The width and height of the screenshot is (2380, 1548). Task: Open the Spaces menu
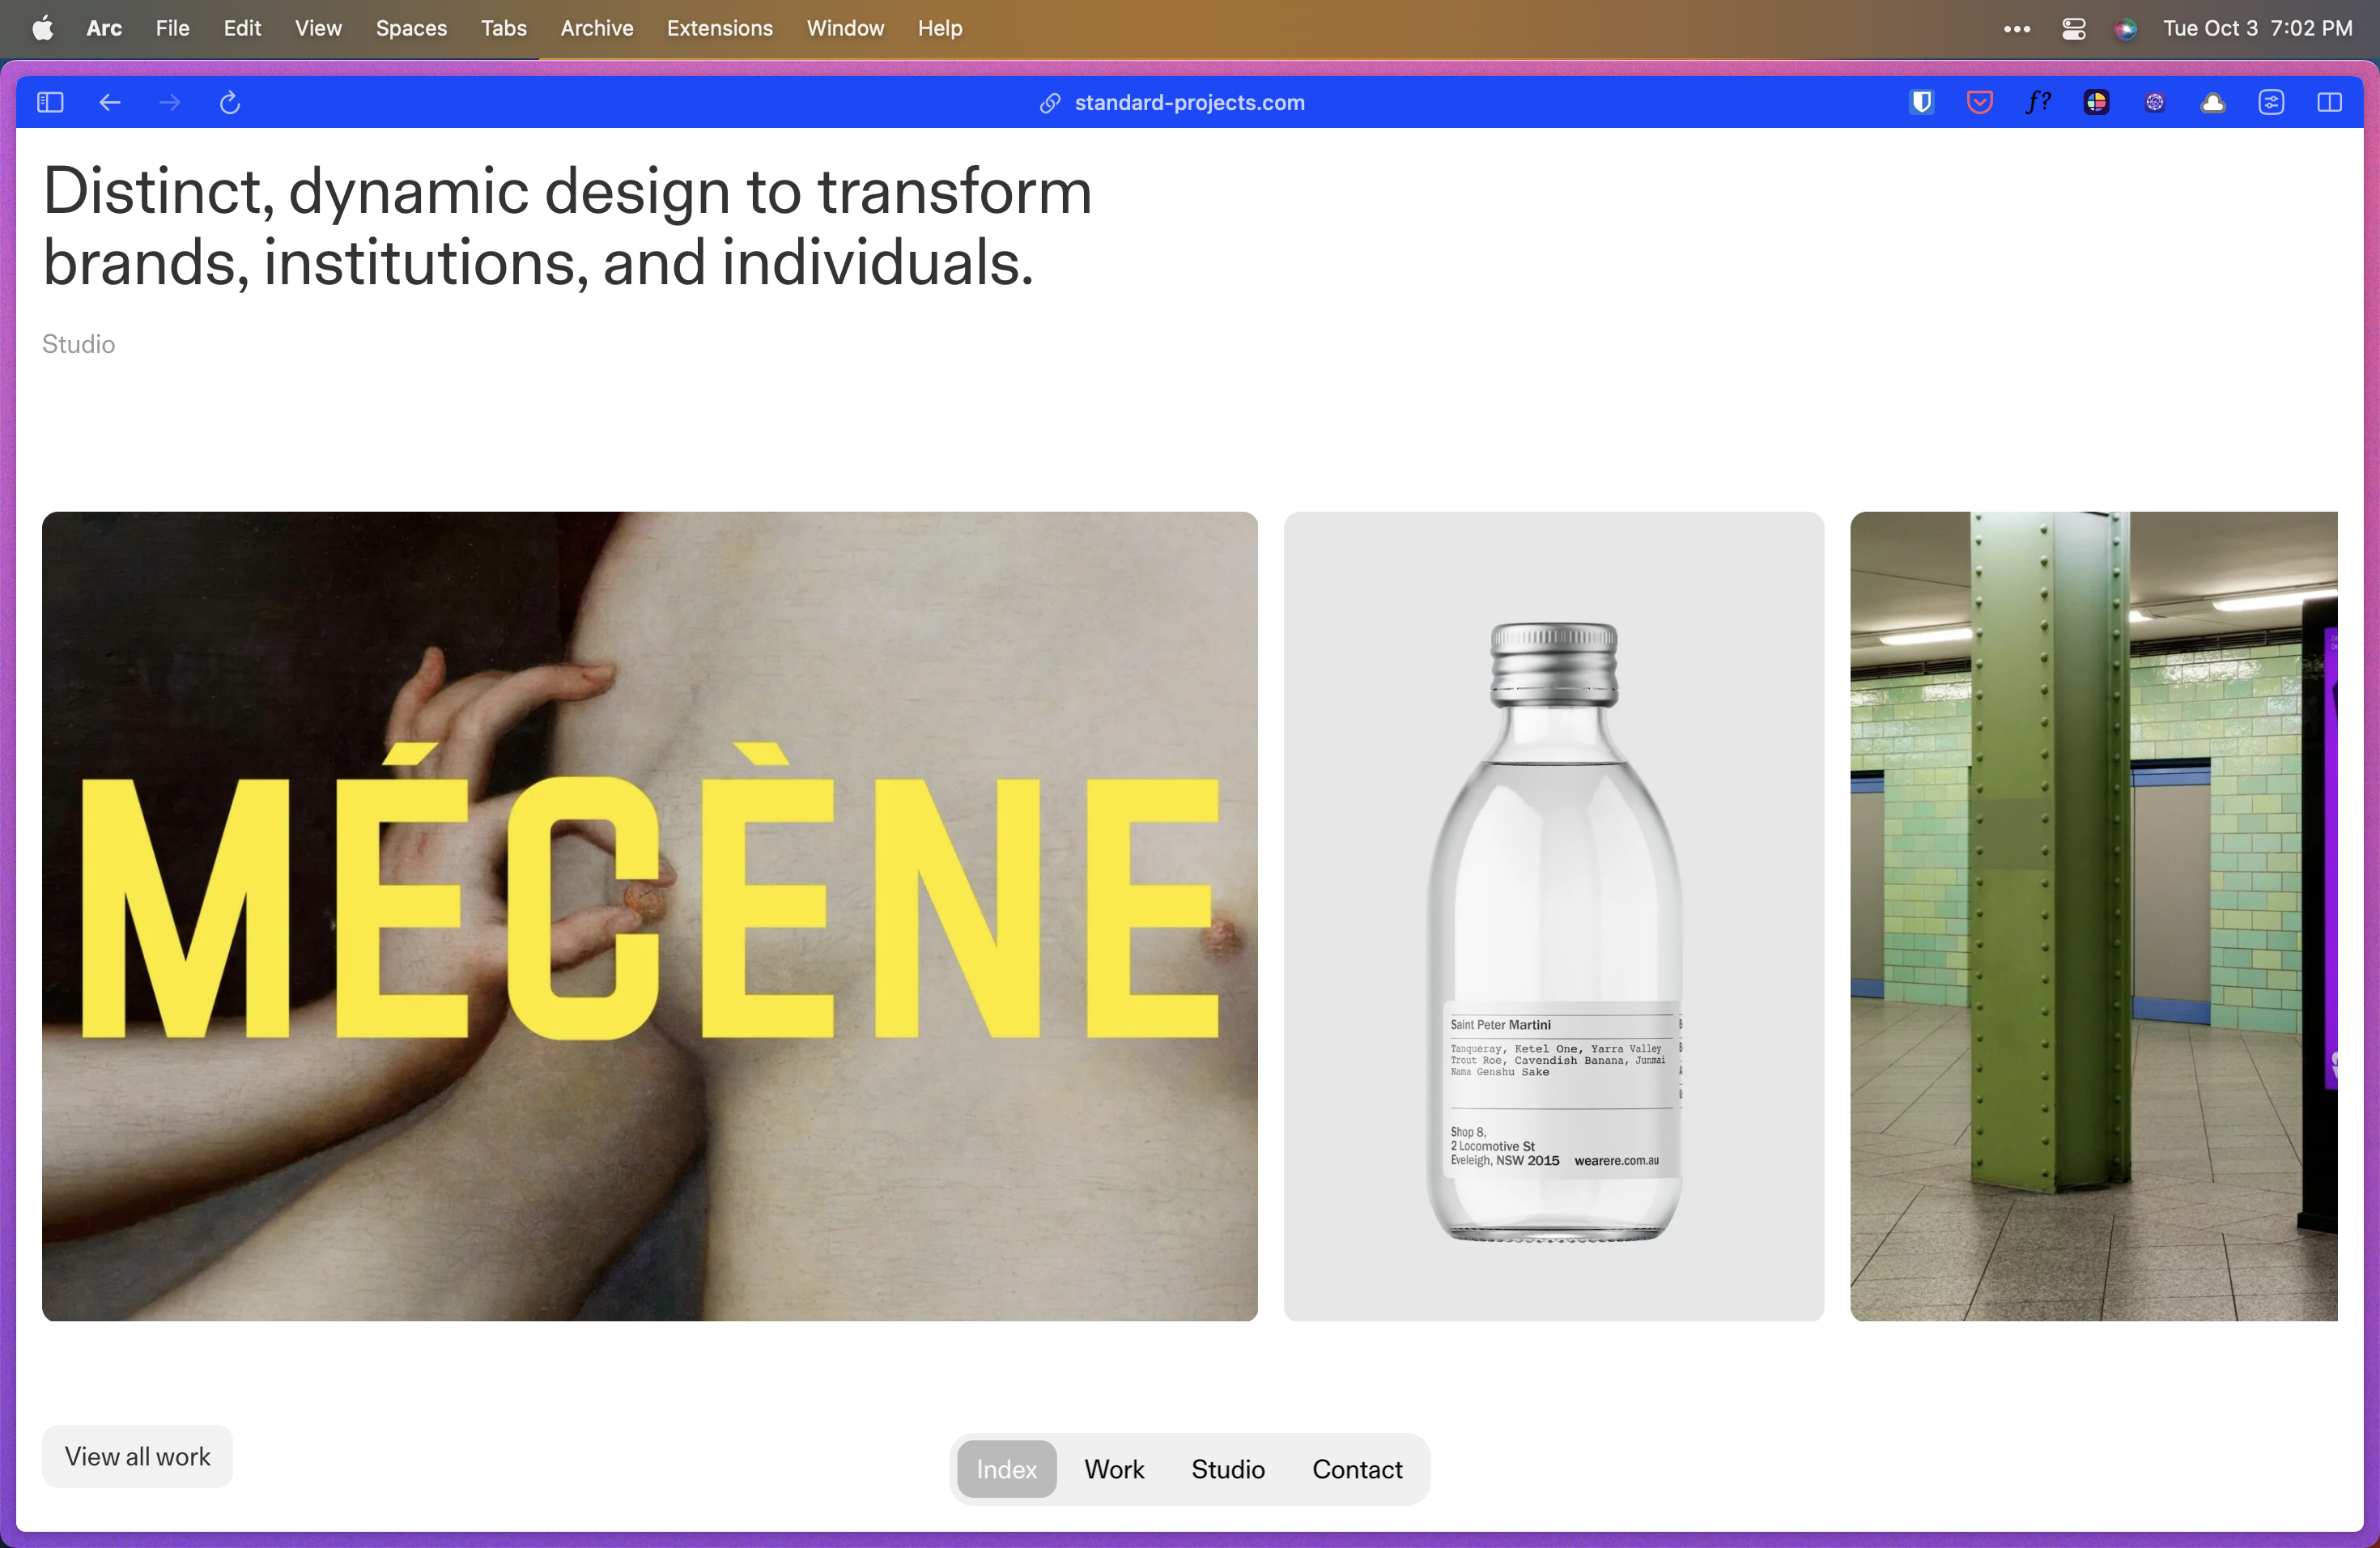[411, 28]
